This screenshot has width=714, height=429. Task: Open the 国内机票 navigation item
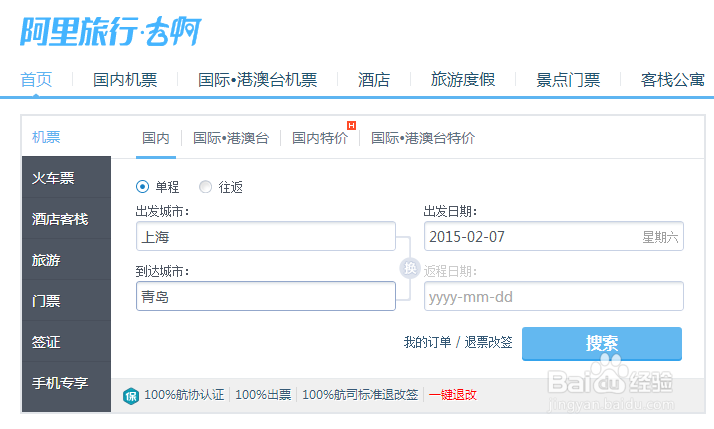point(125,80)
